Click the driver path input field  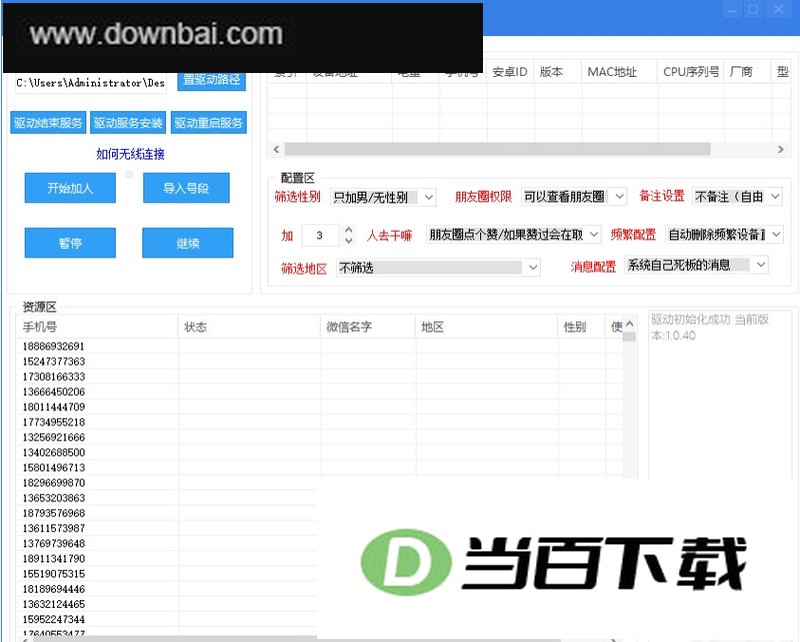[x=91, y=83]
